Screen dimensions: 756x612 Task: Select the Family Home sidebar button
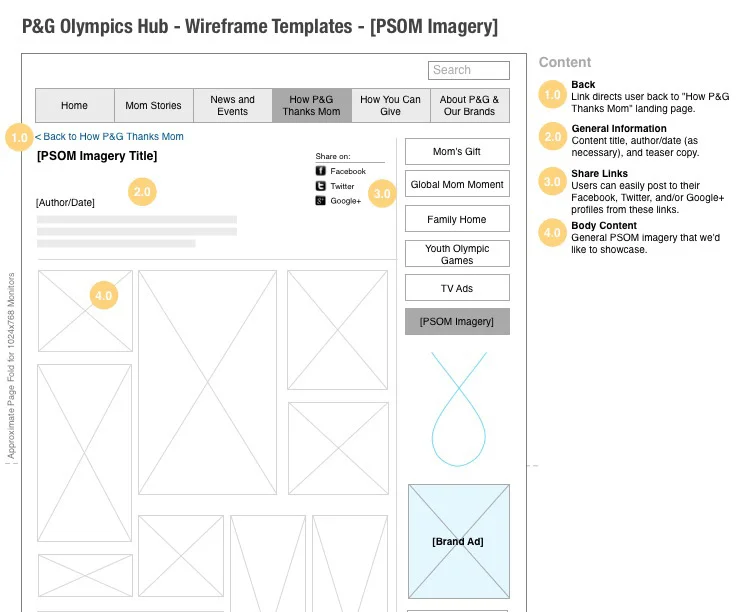457,219
